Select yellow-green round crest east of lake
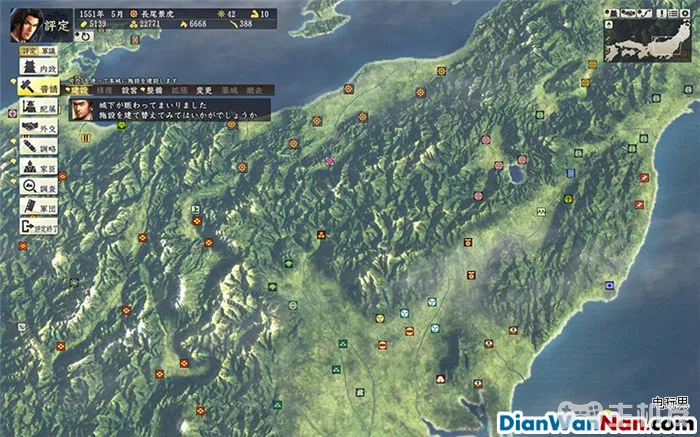Screen dimensions: 700x437 [x=568, y=199]
